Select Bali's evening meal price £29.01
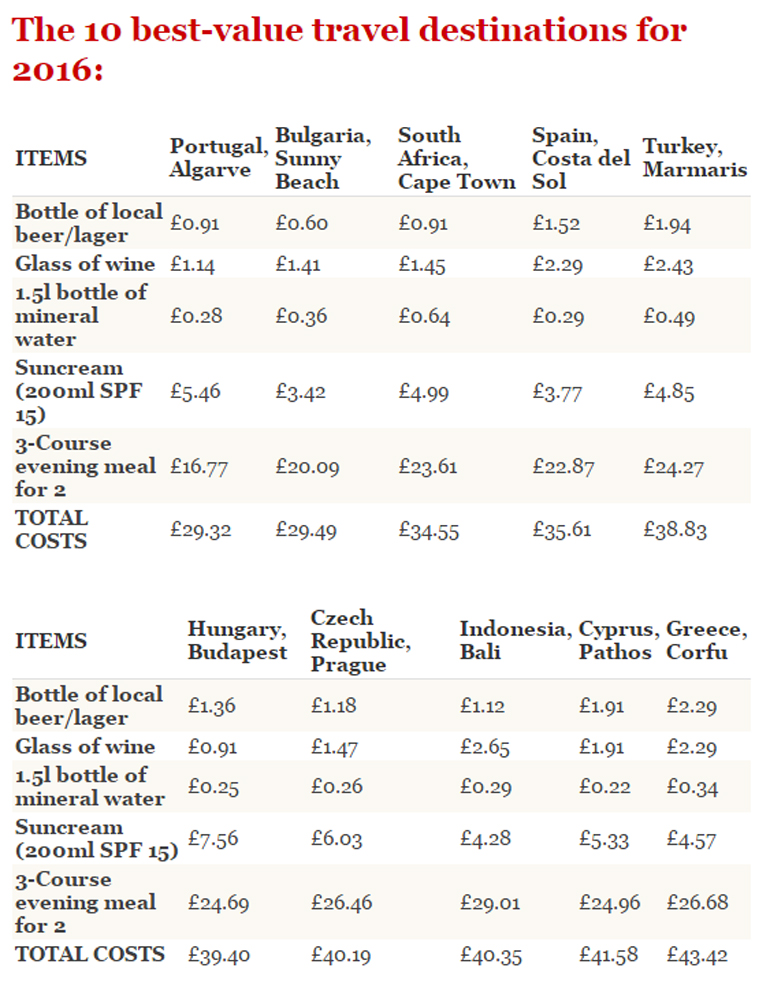 (490, 903)
